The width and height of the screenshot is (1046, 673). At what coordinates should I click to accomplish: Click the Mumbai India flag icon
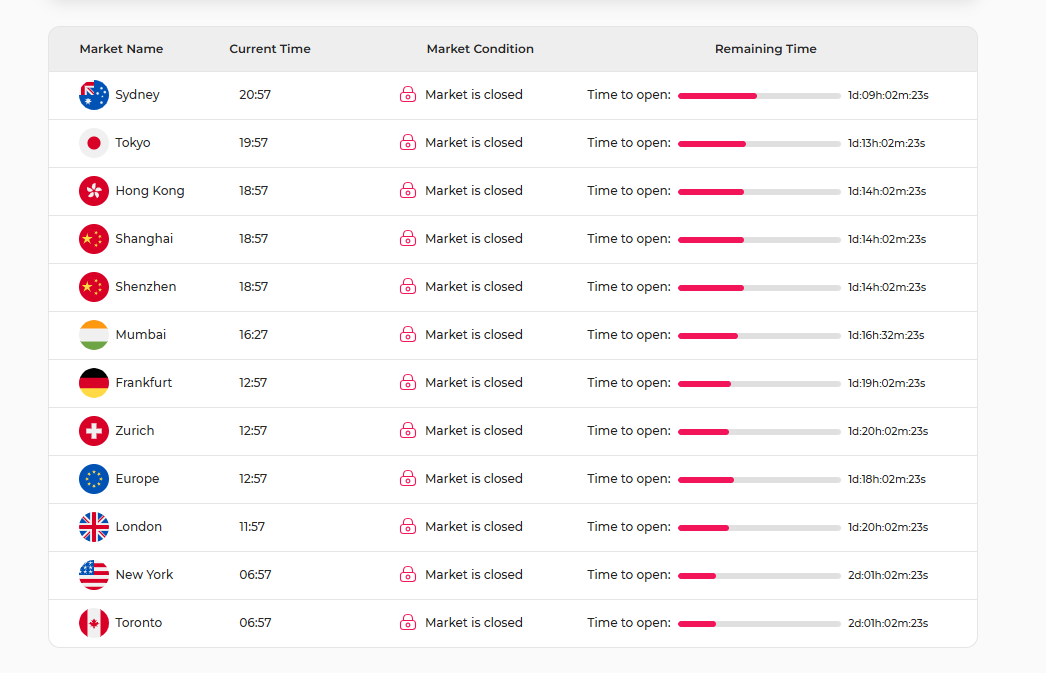pyautogui.click(x=94, y=335)
